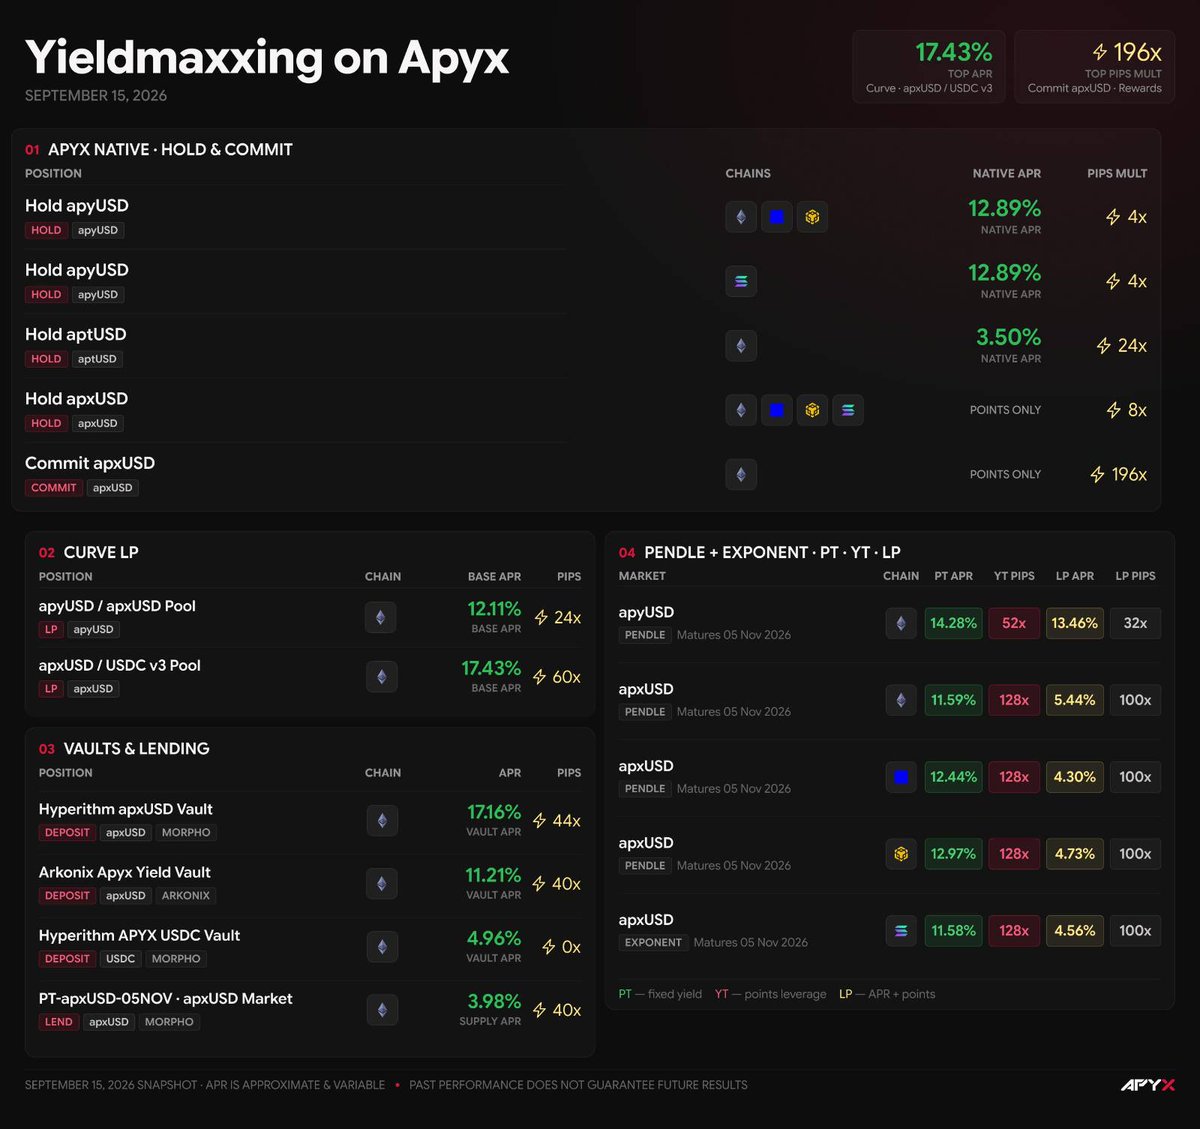Click the blue Base chain icon in the Pendle apxUSD row
The width and height of the screenshot is (1200, 1129).
click(901, 777)
